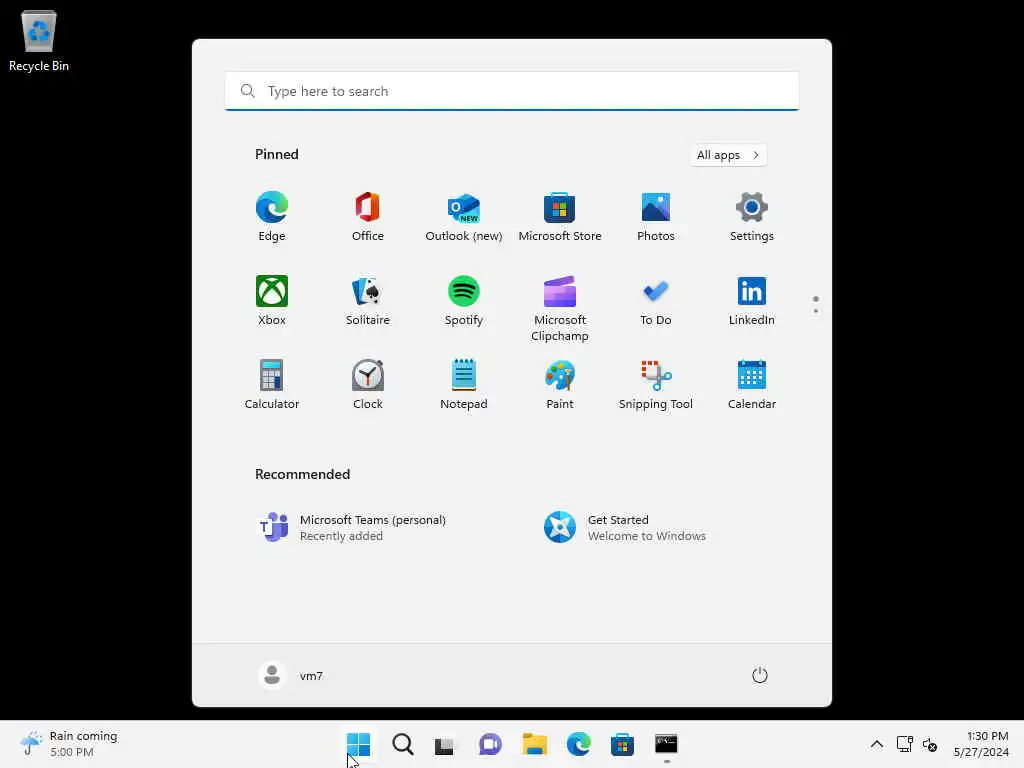Viewport: 1024px width, 768px height.
Task: Open the Edge pinned app
Action: pos(272,217)
